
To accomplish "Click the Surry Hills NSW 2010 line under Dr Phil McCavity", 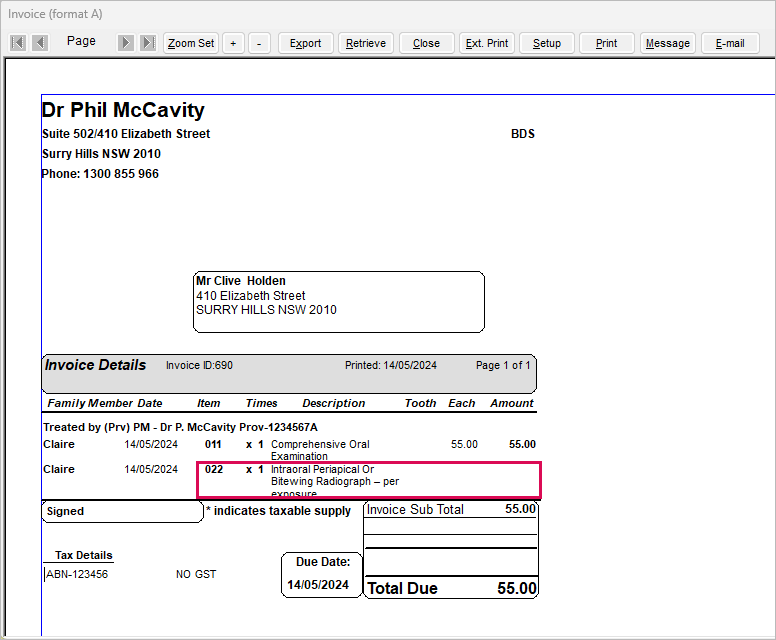I will [x=101, y=154].
